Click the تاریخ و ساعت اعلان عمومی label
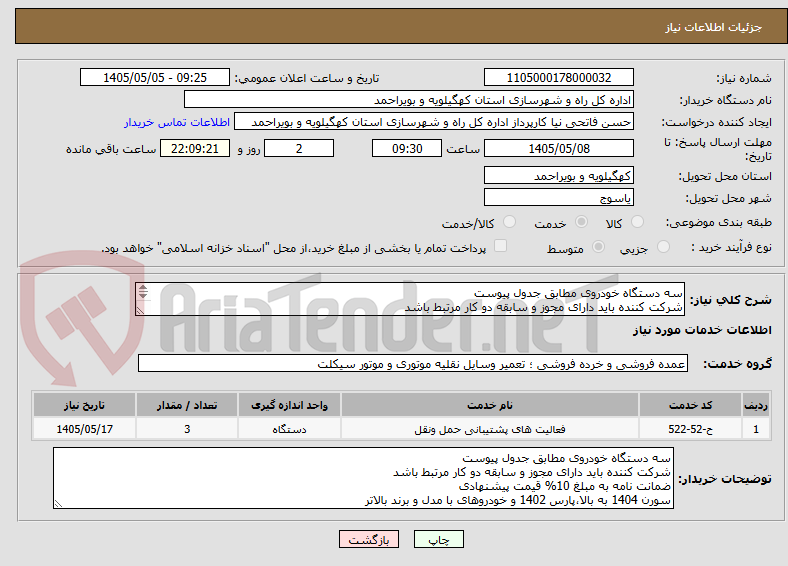This screenshot has width=788, height=566. [307, 78]
